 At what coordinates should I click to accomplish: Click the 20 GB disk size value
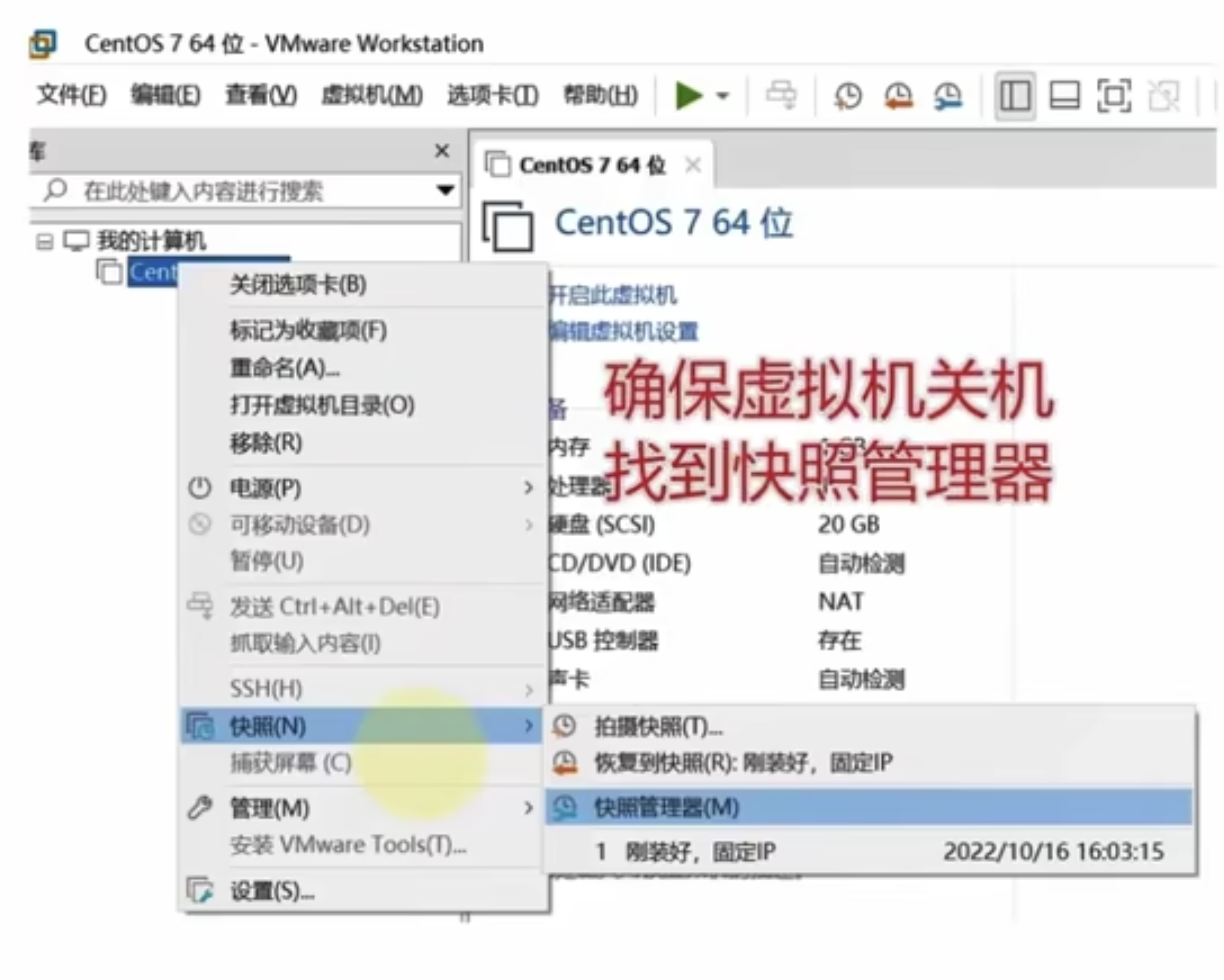tap(849, 525)
